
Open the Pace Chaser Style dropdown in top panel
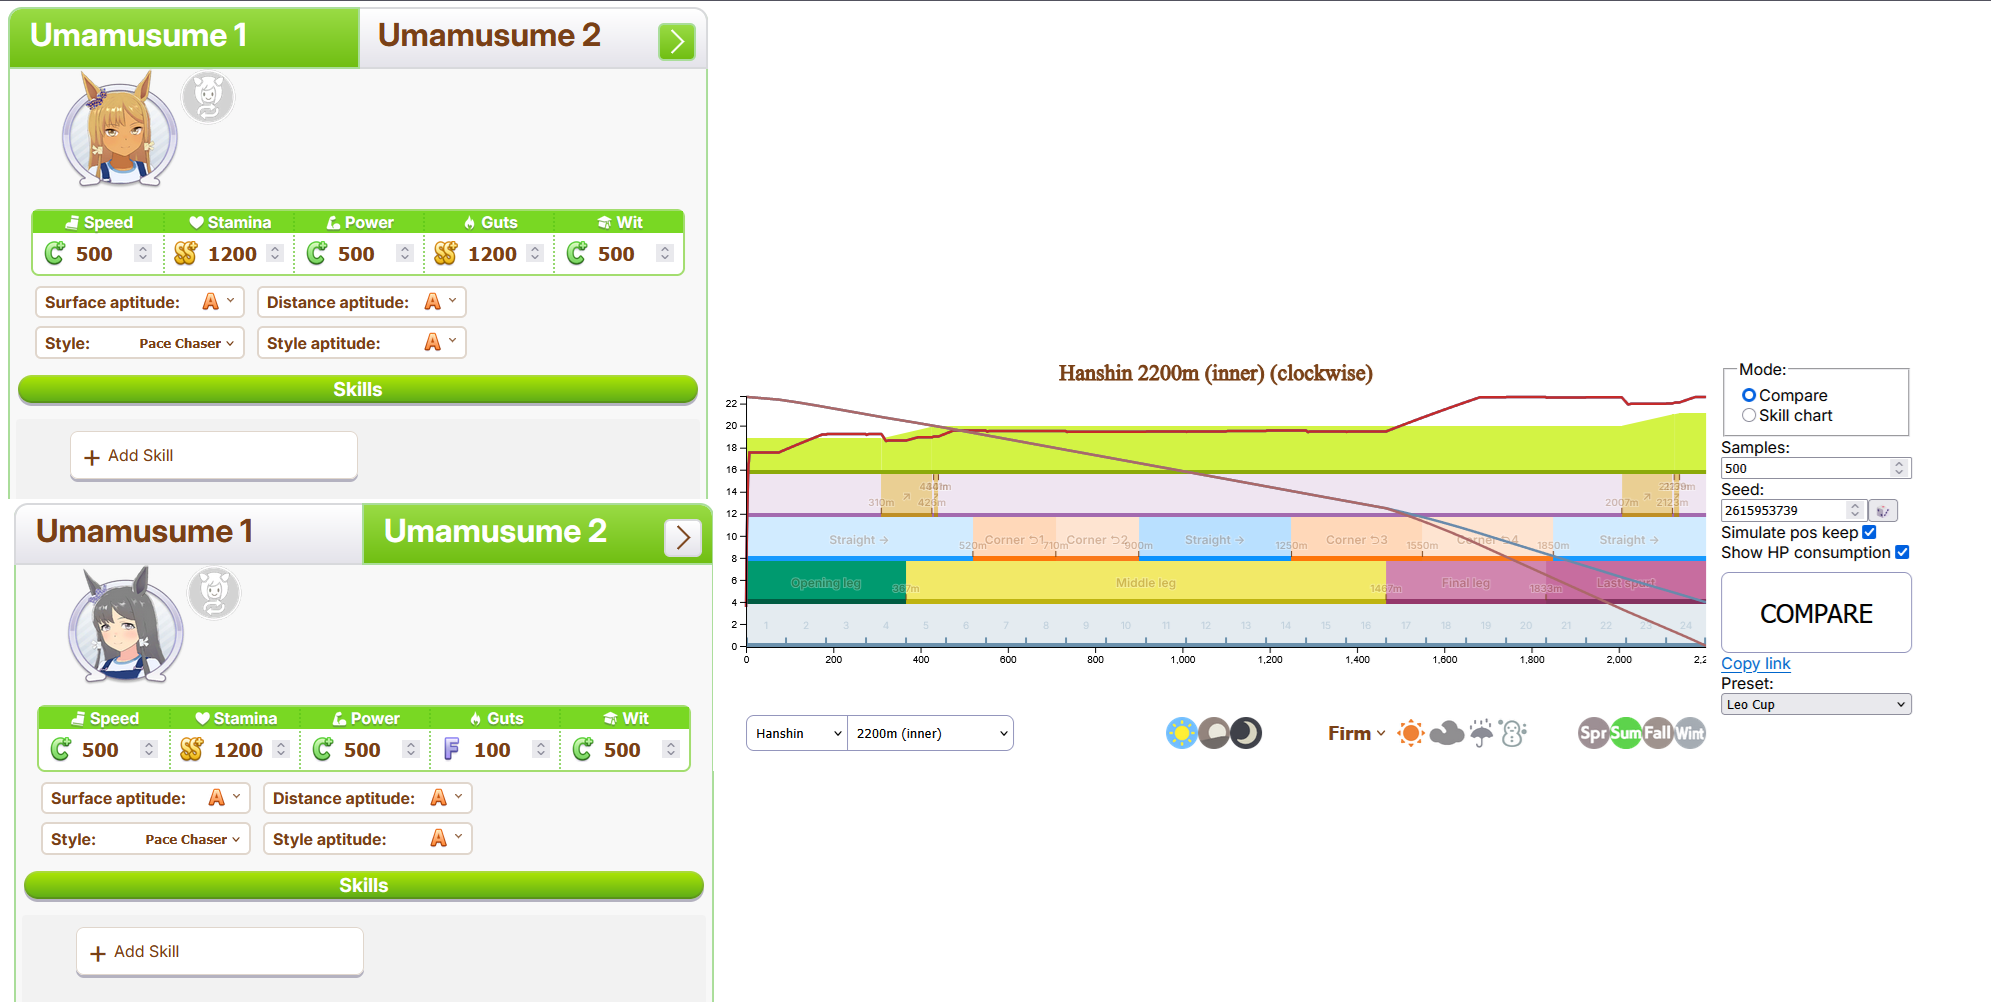(x=140, y=343)
